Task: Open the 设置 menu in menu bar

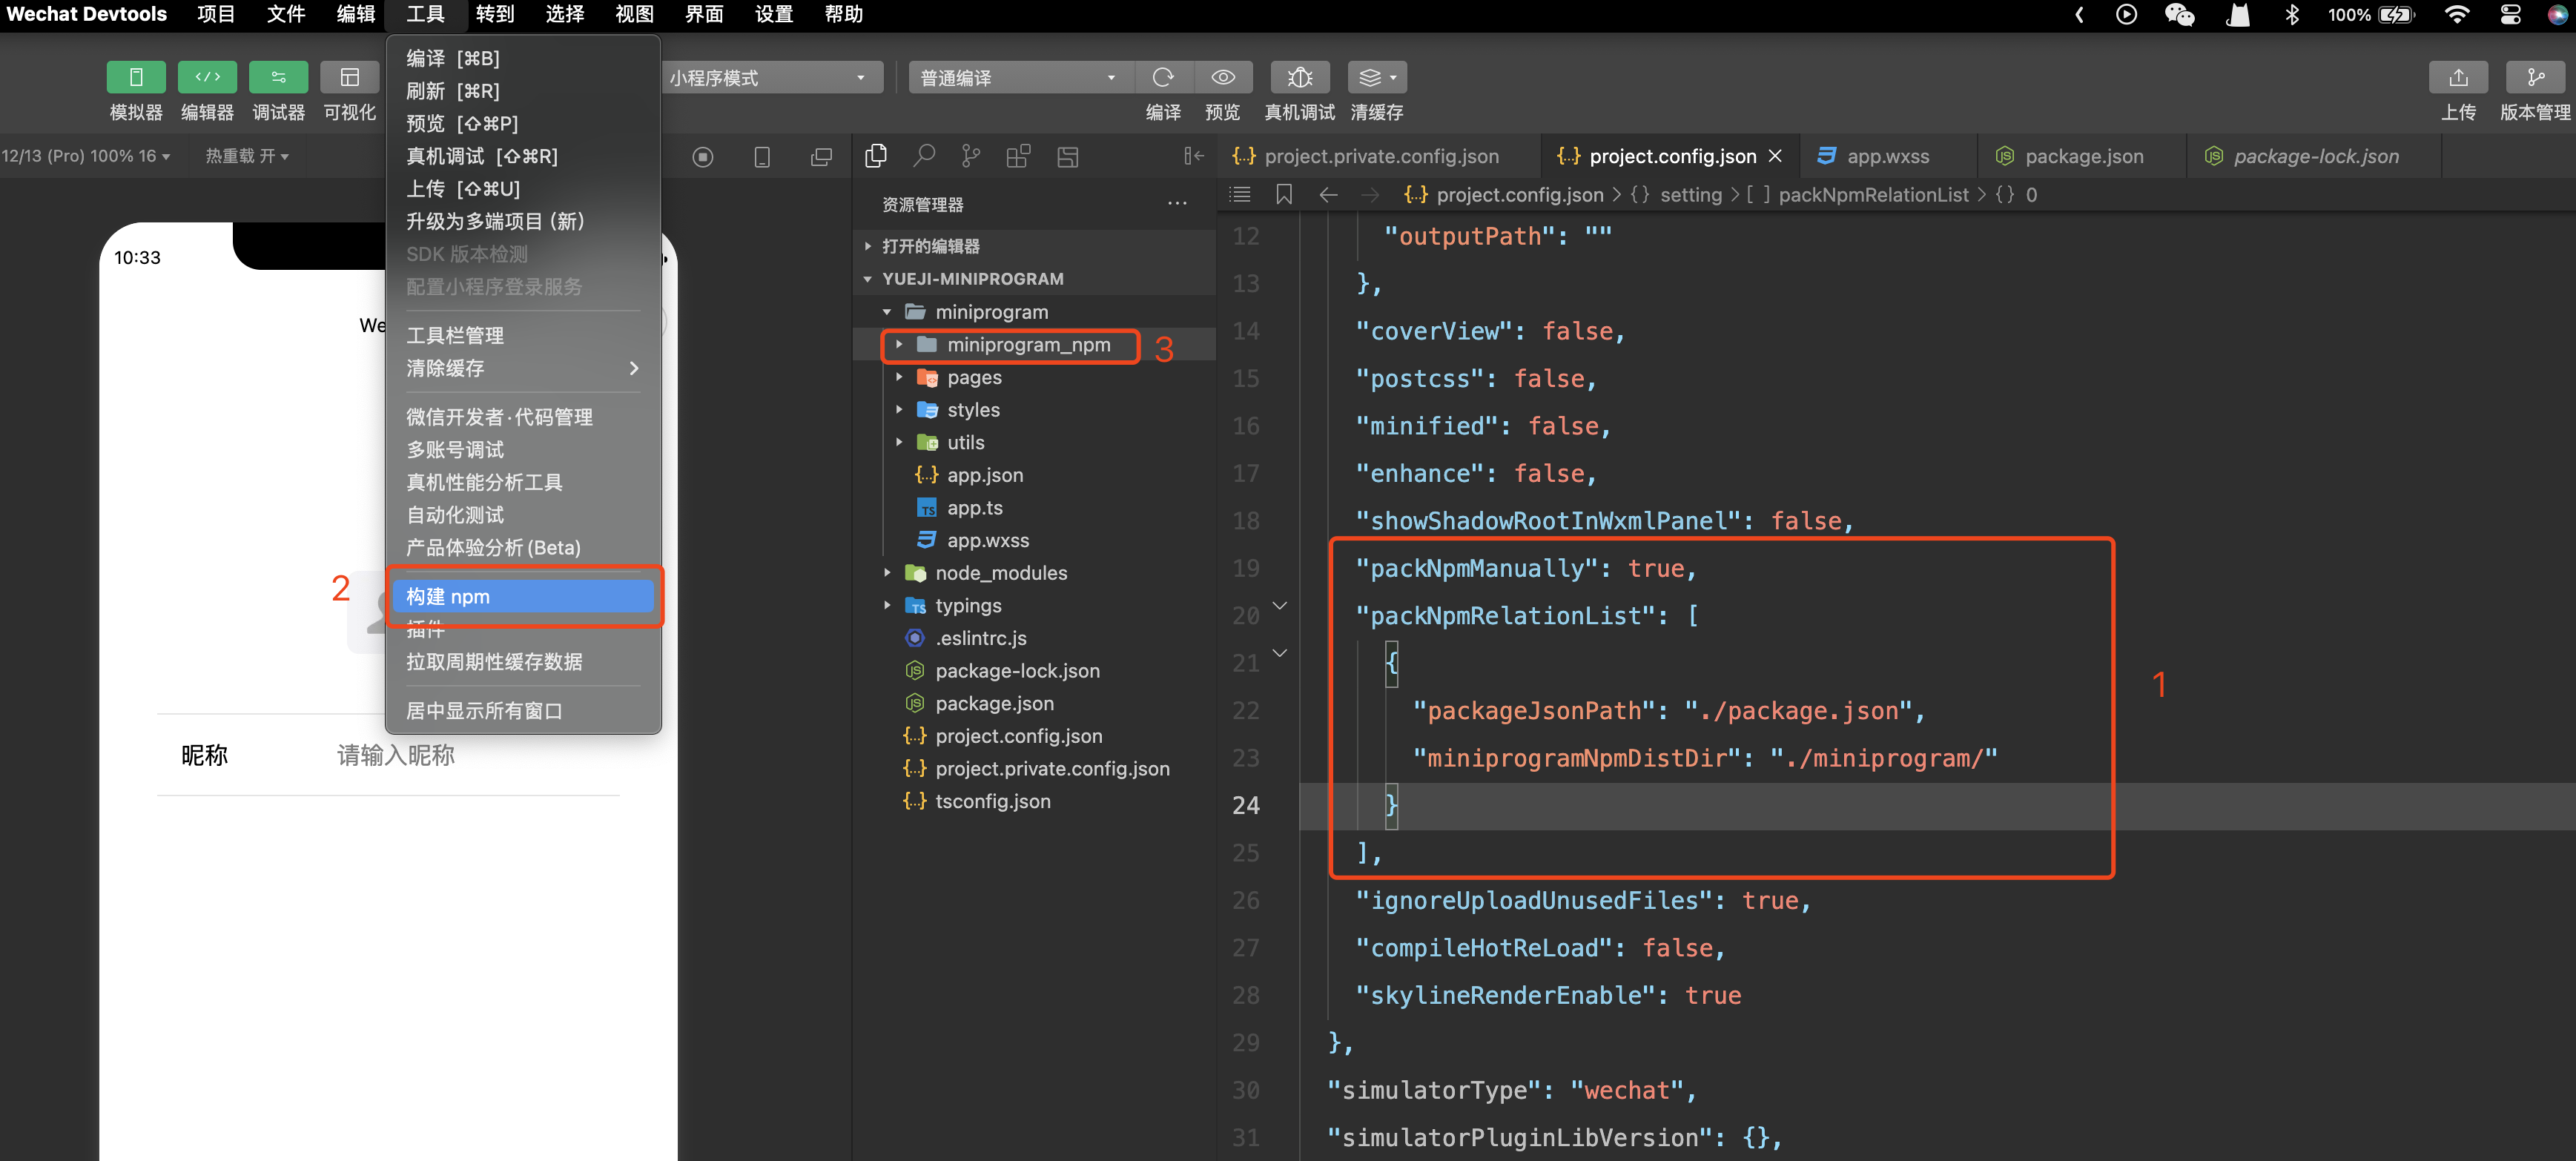Action: 773,14
